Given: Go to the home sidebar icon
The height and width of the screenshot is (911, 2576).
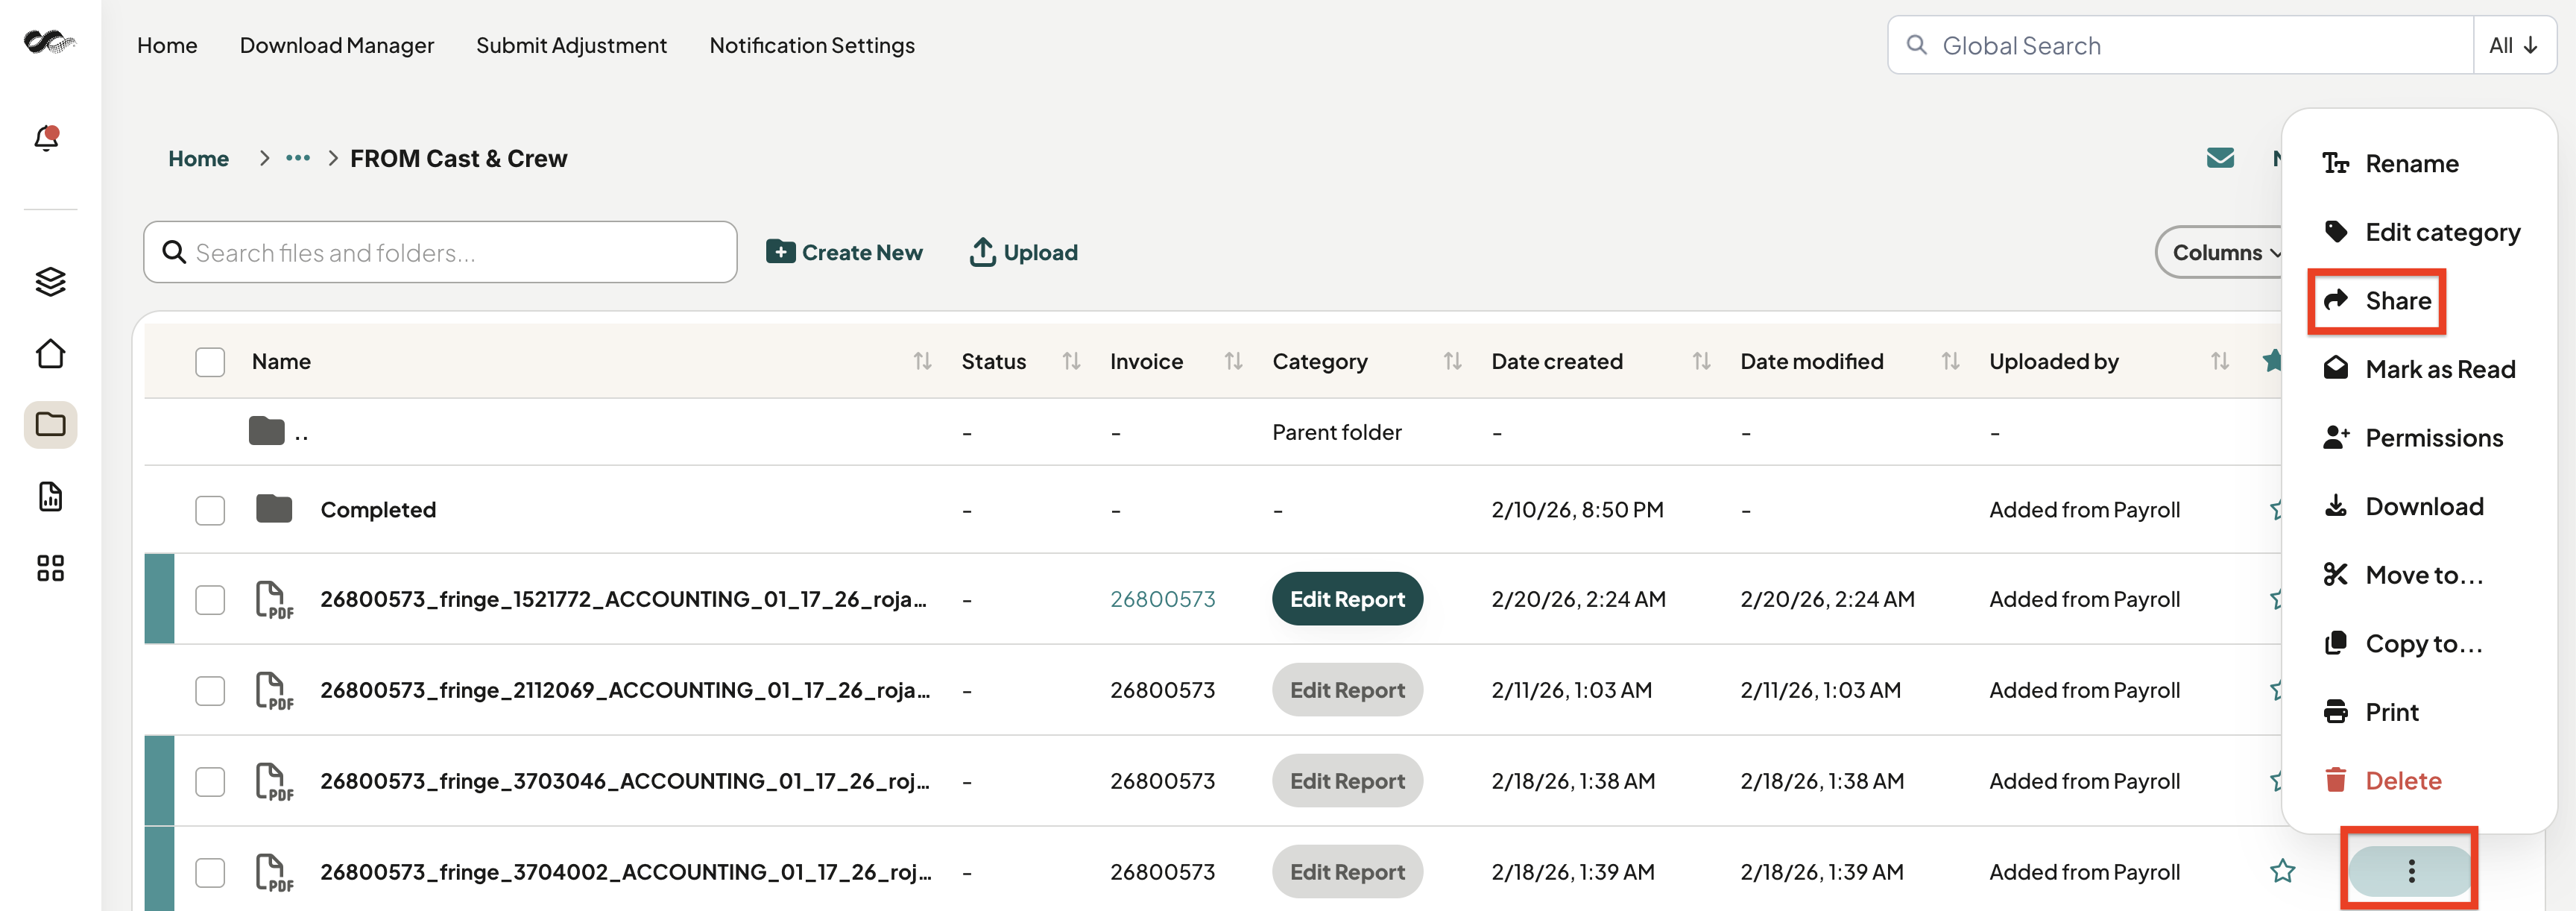Looking at the screenshot, I should [50, 353].
